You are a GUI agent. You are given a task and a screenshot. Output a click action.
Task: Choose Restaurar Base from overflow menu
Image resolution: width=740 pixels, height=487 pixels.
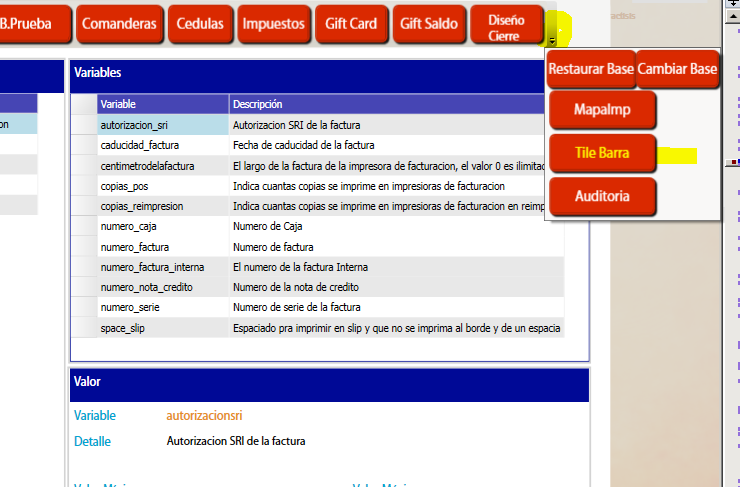point(591,69)
